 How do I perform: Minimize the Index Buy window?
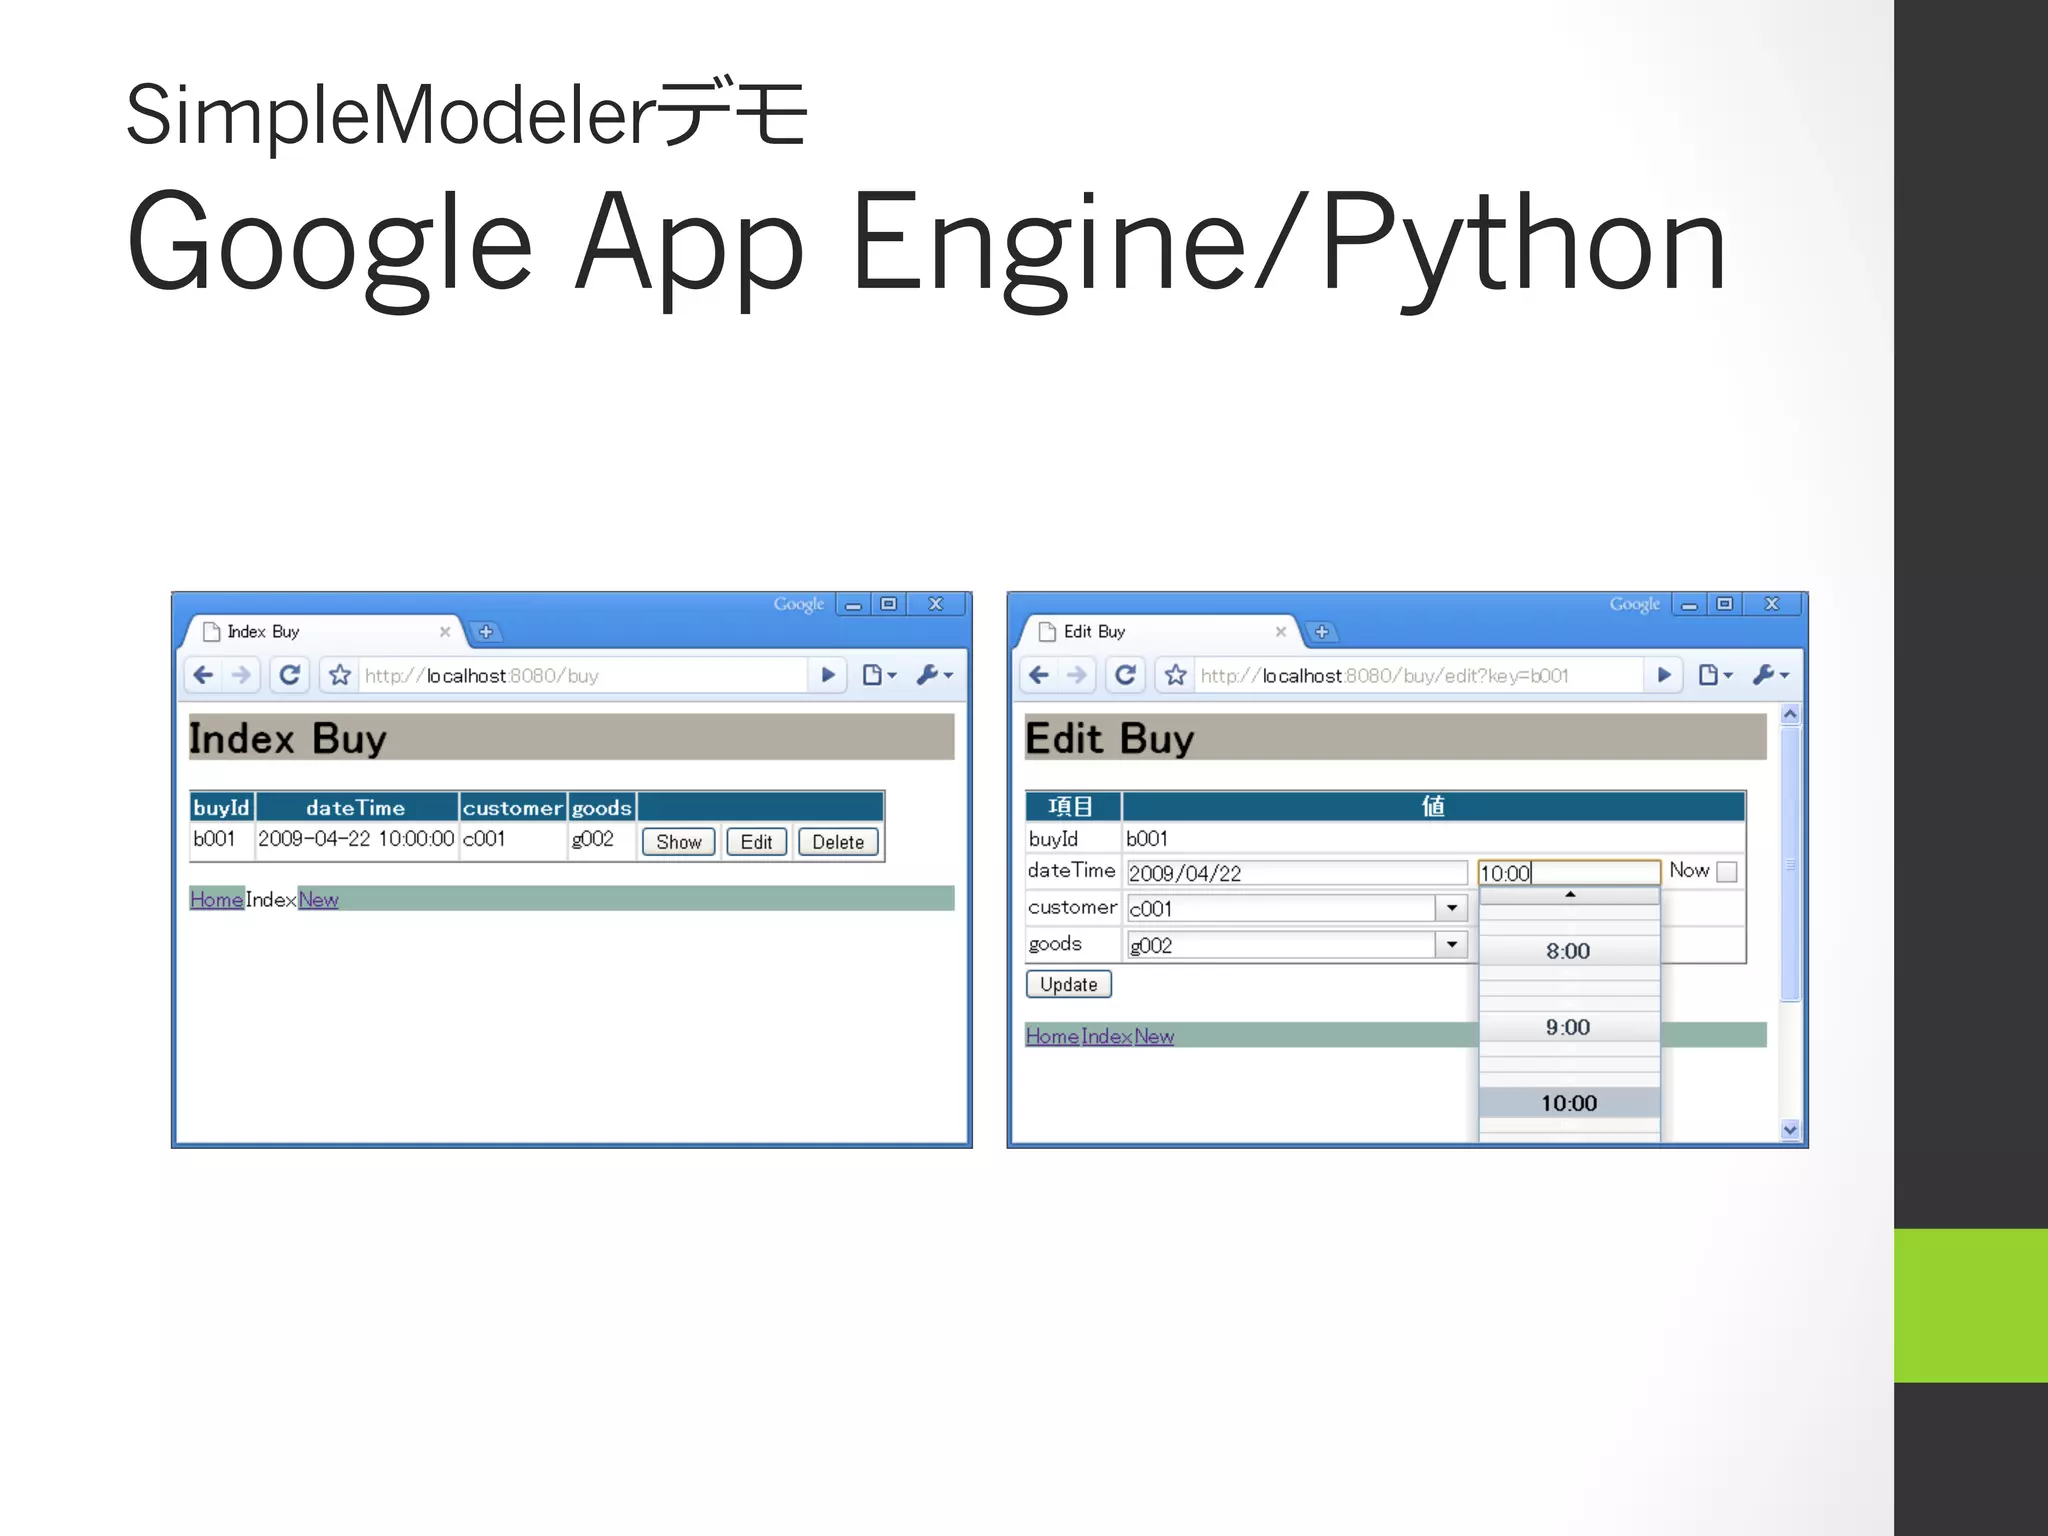853,604
